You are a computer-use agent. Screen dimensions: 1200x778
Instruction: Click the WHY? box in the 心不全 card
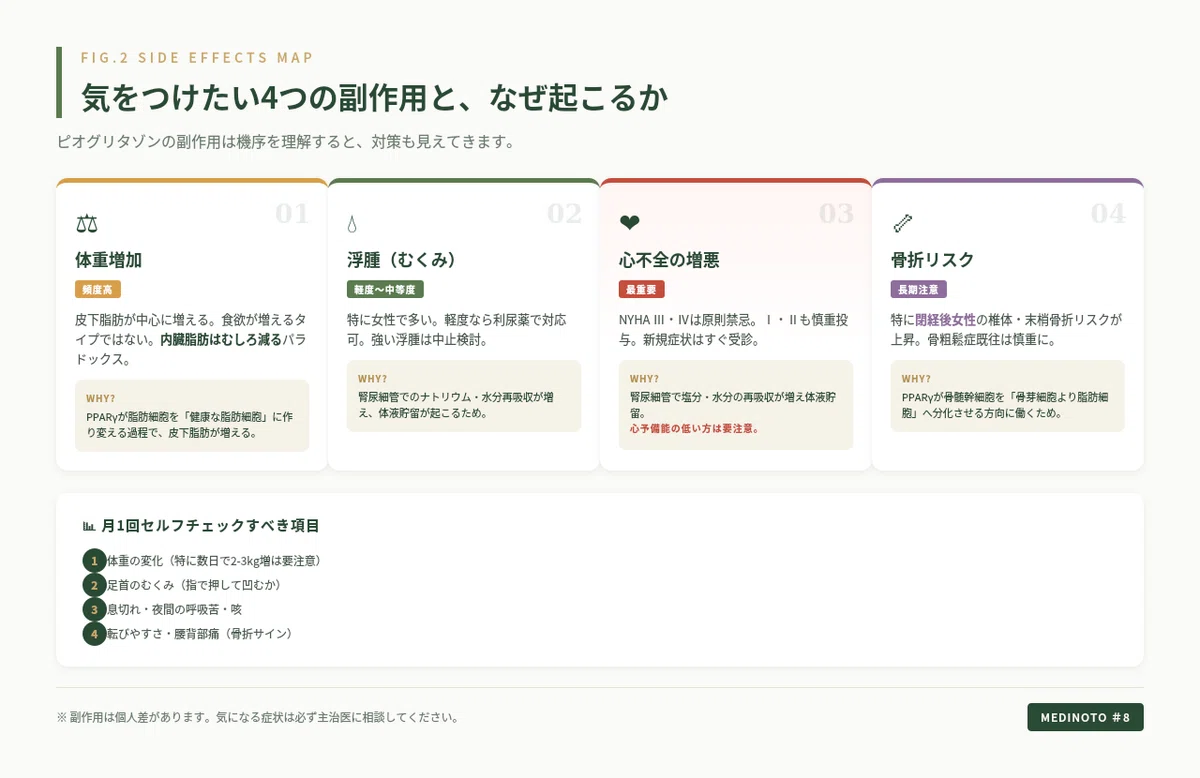coord(736,405)
